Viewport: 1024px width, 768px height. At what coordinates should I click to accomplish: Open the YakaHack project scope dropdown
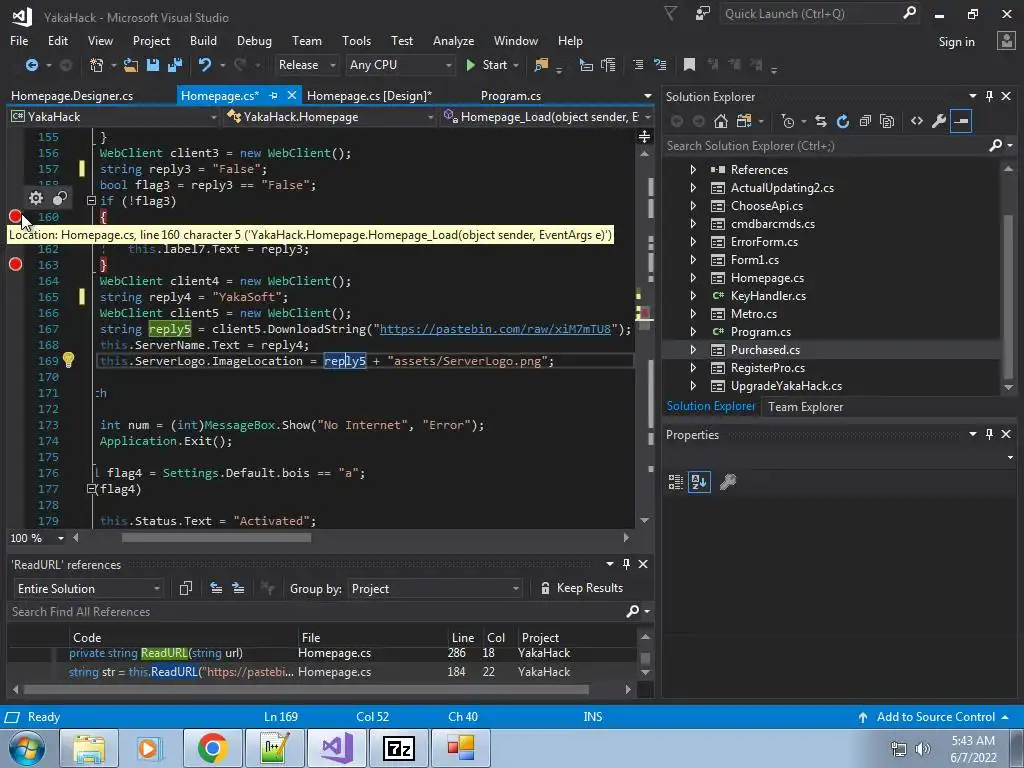pos(113,117)
